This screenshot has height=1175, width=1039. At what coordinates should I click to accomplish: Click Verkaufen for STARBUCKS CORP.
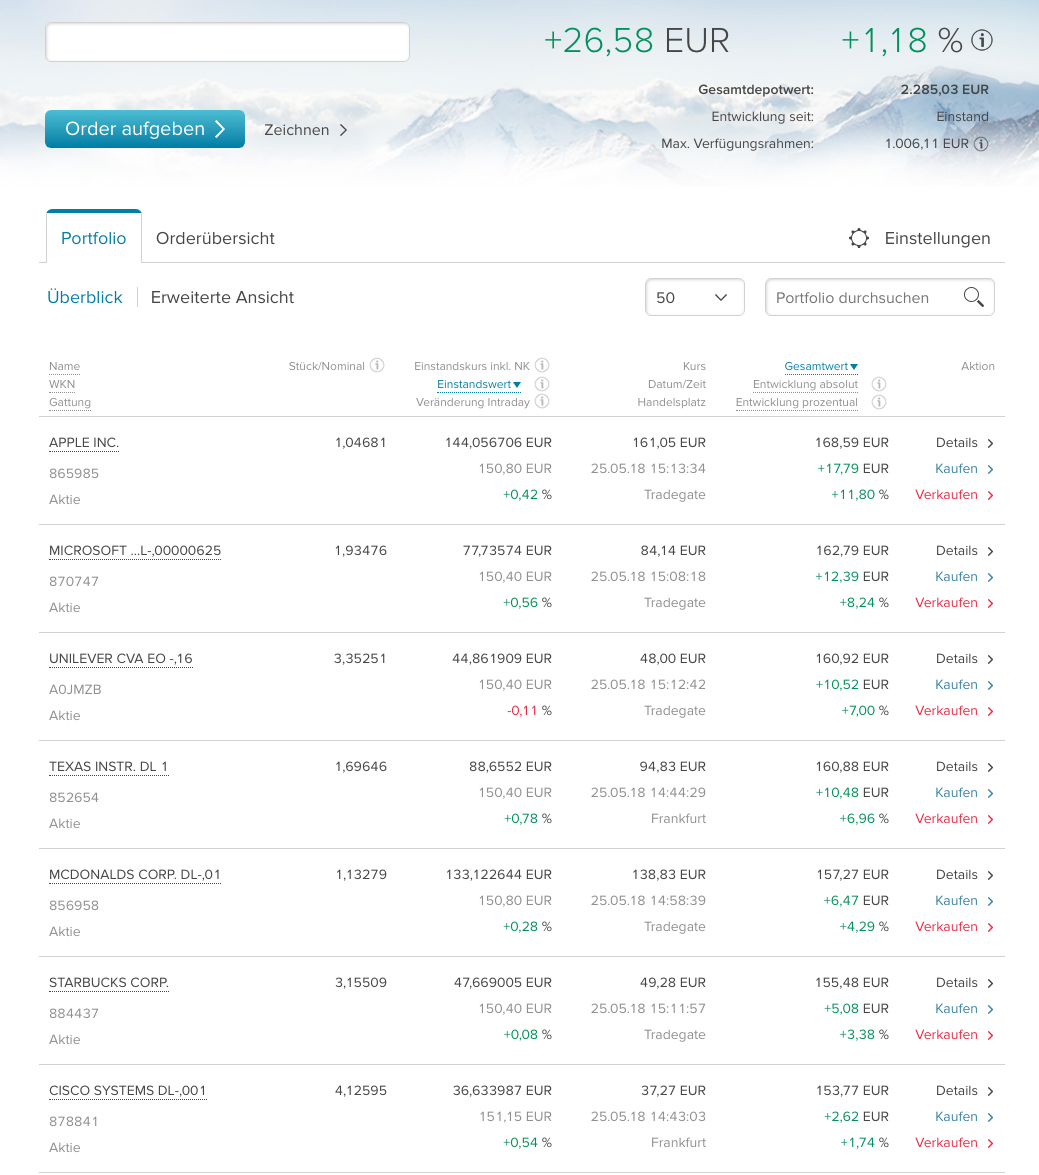(x=946, y=1034)
